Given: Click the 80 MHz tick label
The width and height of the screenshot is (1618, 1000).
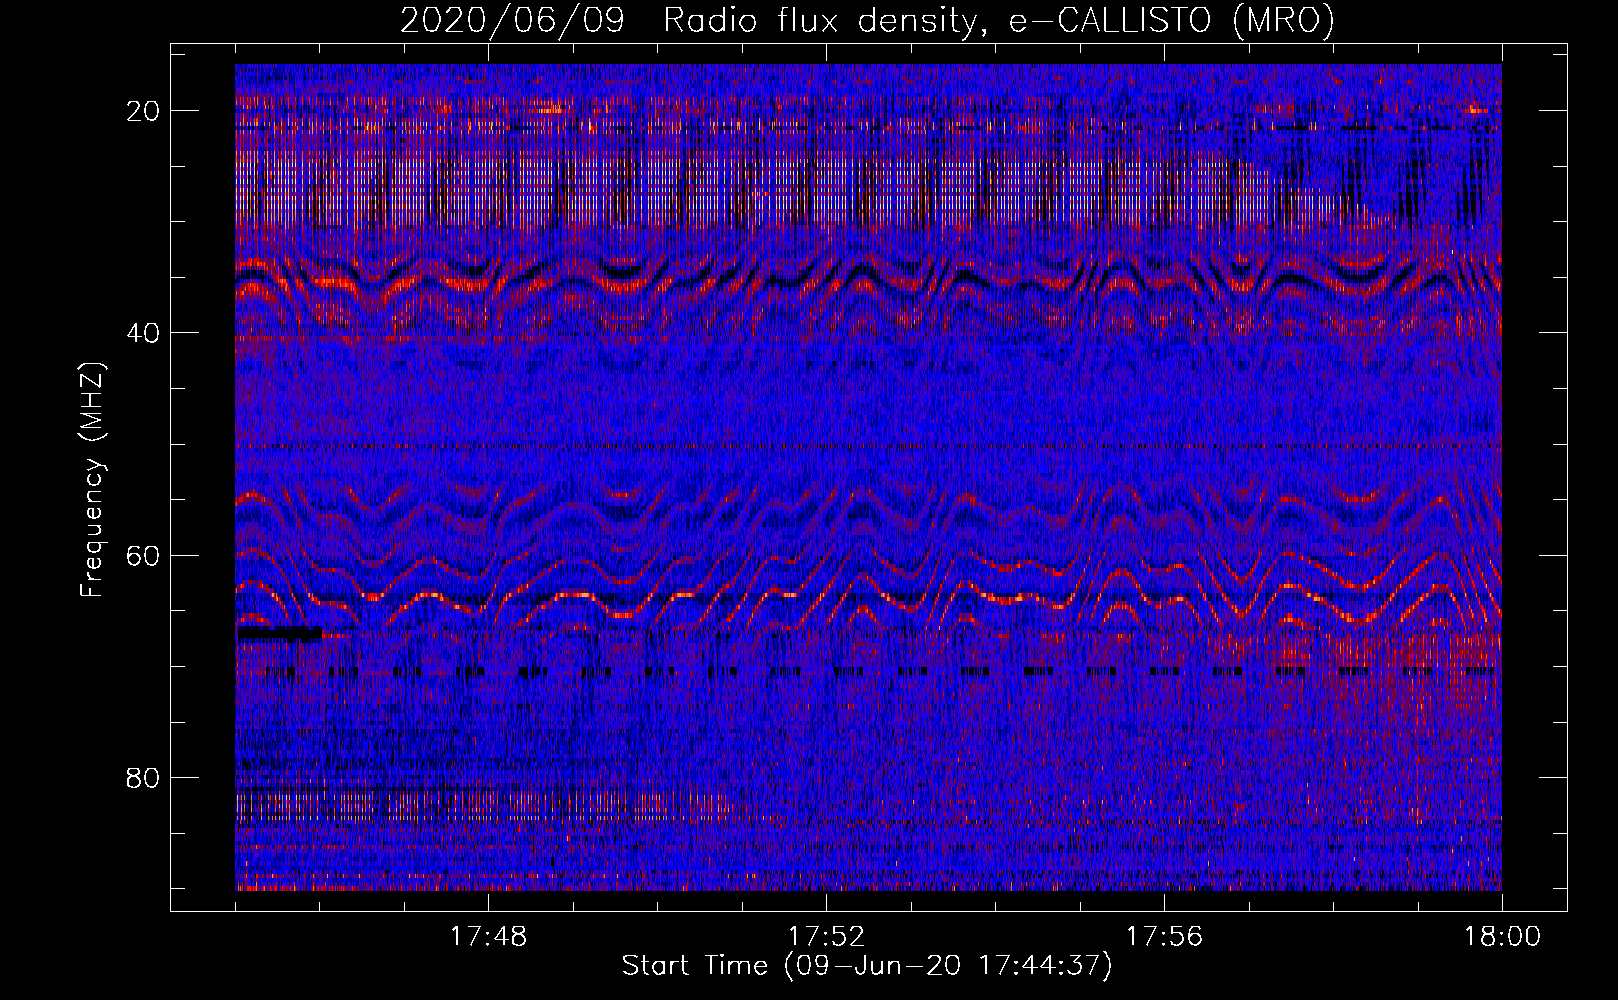Looking at the screenshot, I should click(143, 777).
